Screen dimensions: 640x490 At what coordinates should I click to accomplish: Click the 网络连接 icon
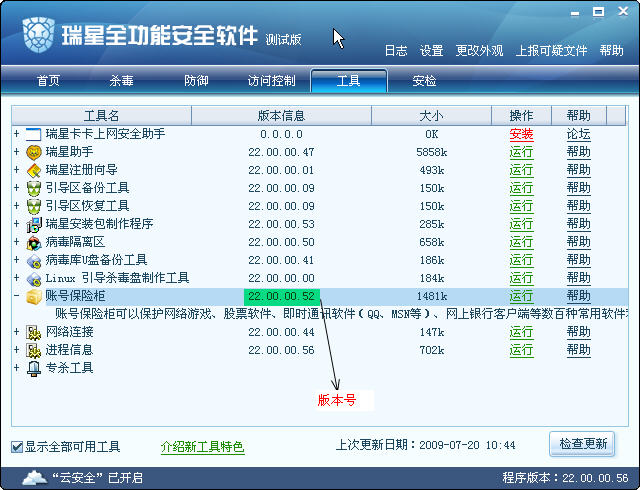[34, 332]
